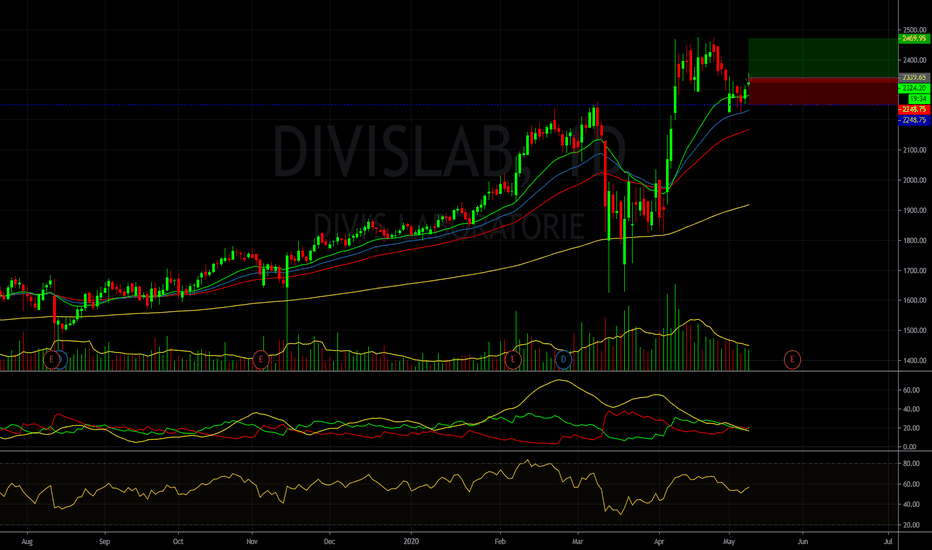Click the Dec label on time axis
Viewport: 932px width, 550px height.
(x=329, y=542)
